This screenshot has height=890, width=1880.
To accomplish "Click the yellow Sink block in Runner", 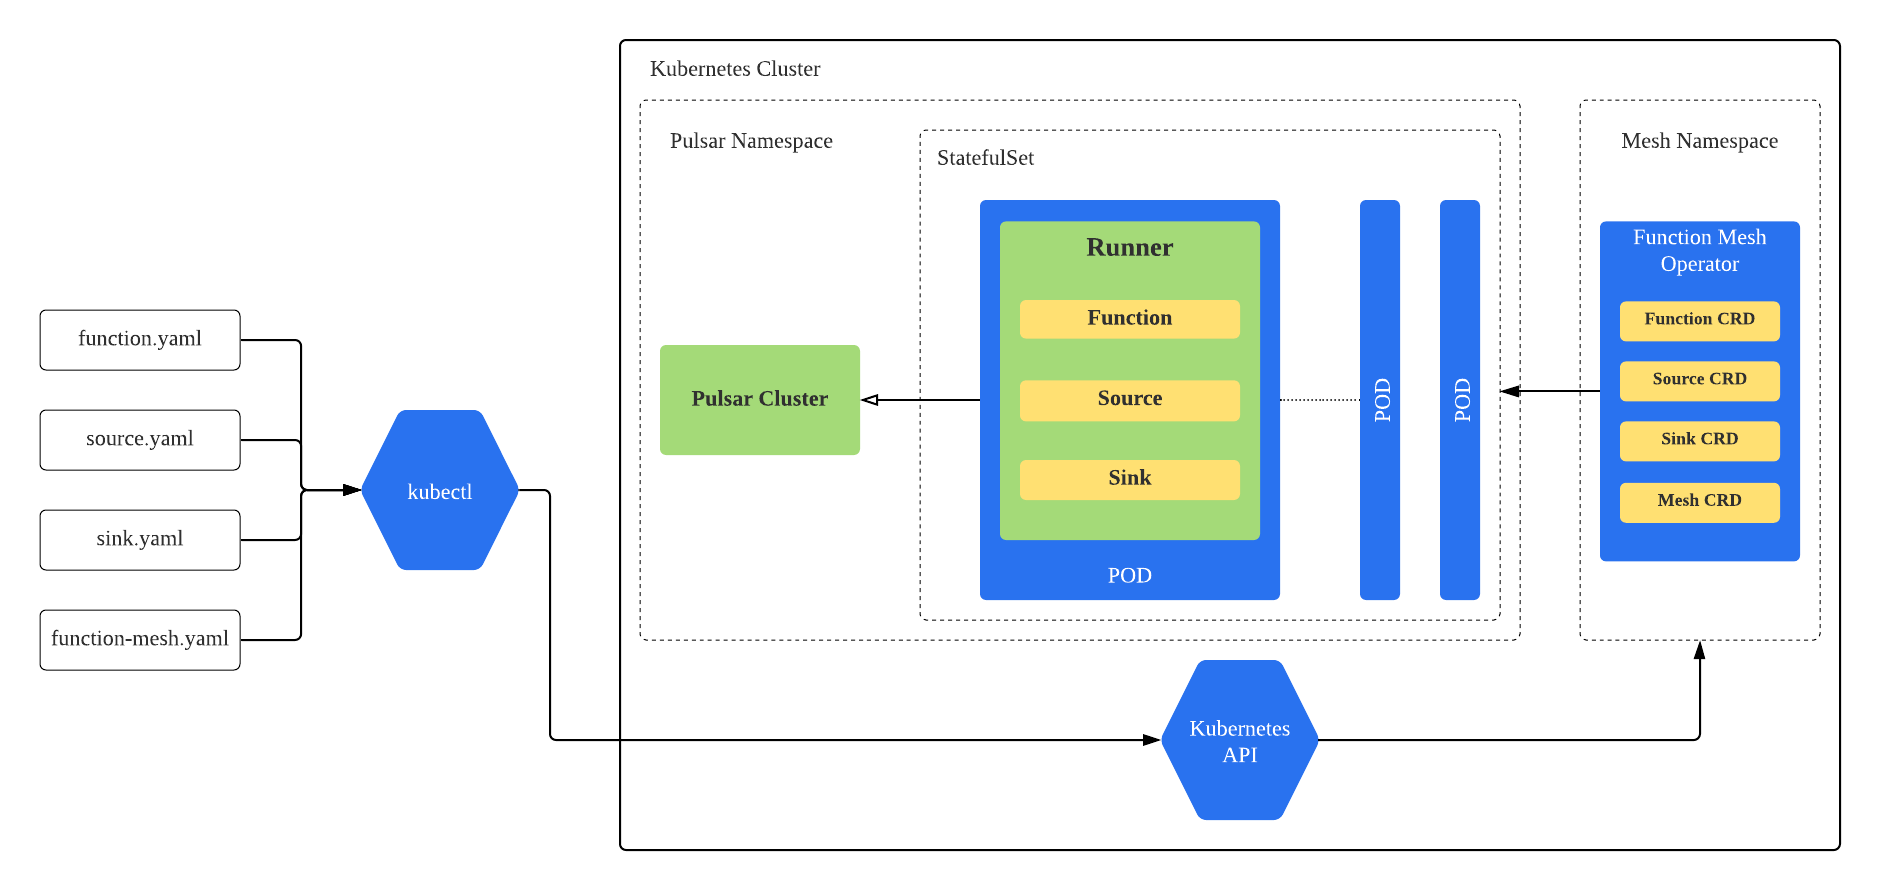I will pyautogui.click(x=1129, y=479).
